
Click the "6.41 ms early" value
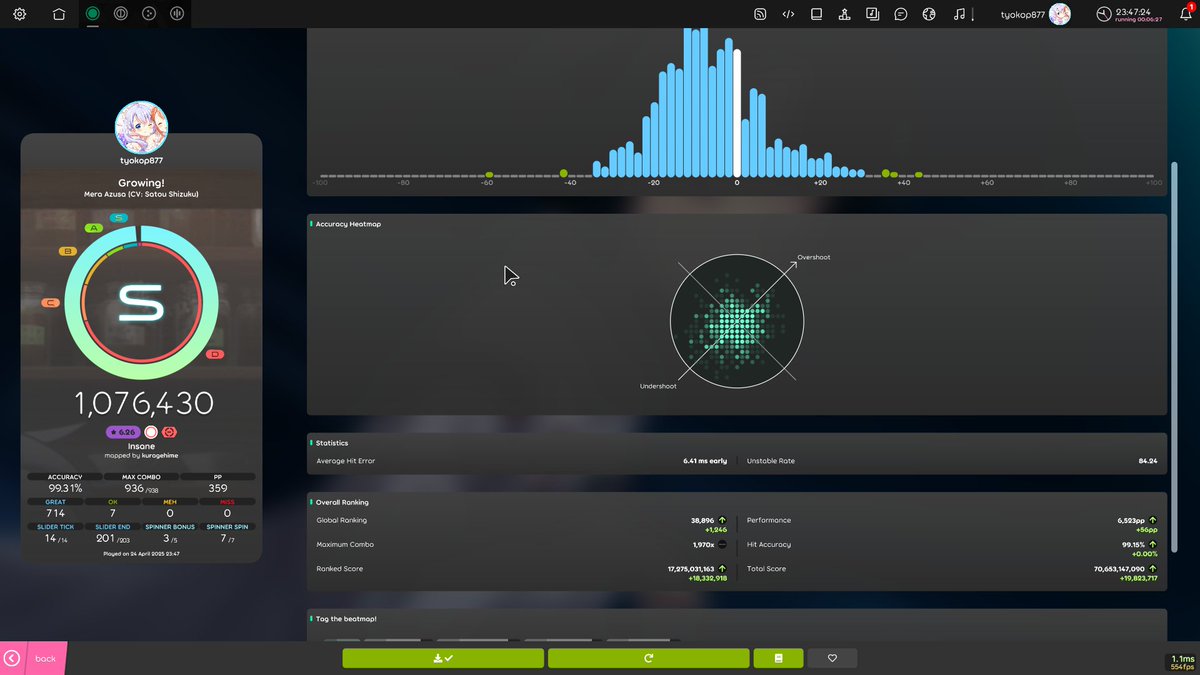pyautogui.click(x=705, y=461)
